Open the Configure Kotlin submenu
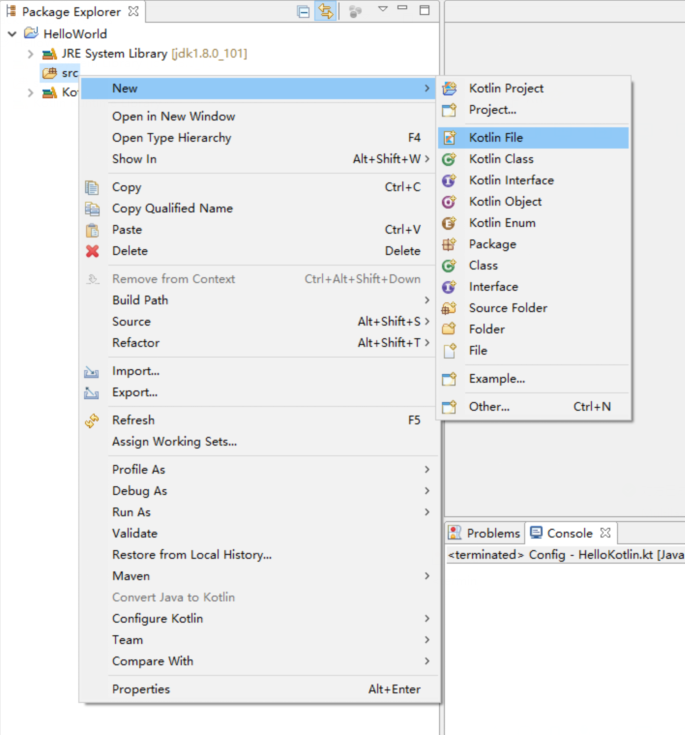Image resolution: width=685 pixels, height=735 pixels. point(258,618)
